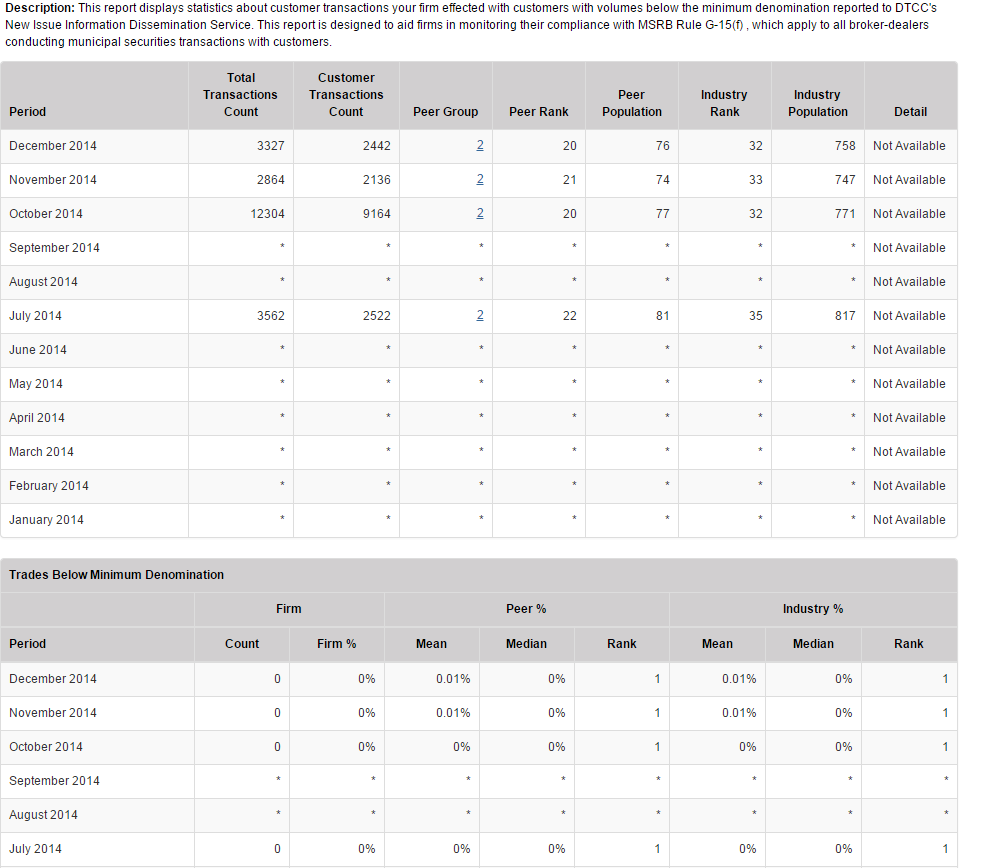The width and height of the screenshot is (989, 868).
Task: Click Peer % Rank link for July 2014
Action: click(x=657, y=849)
